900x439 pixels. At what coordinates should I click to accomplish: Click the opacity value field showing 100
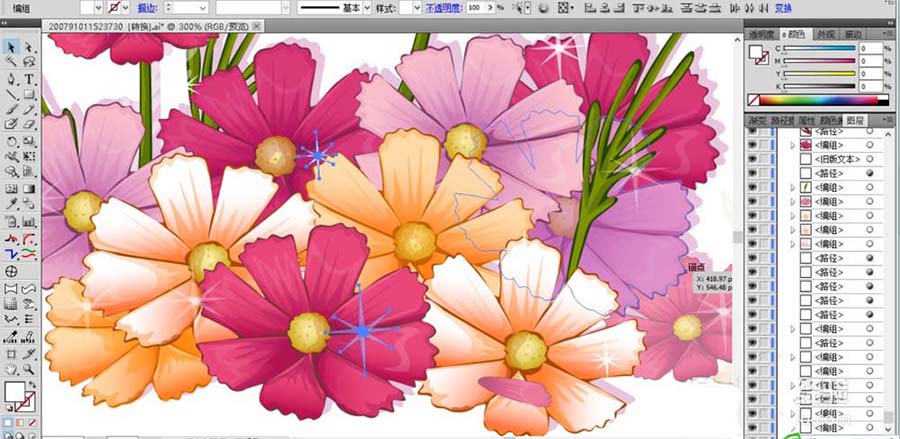click(x=475, y=8)
